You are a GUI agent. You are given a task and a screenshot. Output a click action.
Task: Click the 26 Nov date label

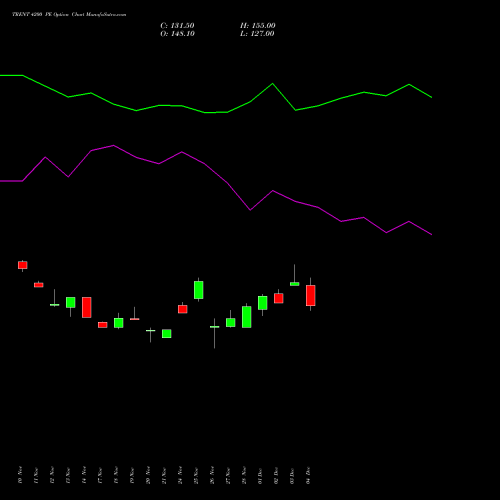point(212,475)
